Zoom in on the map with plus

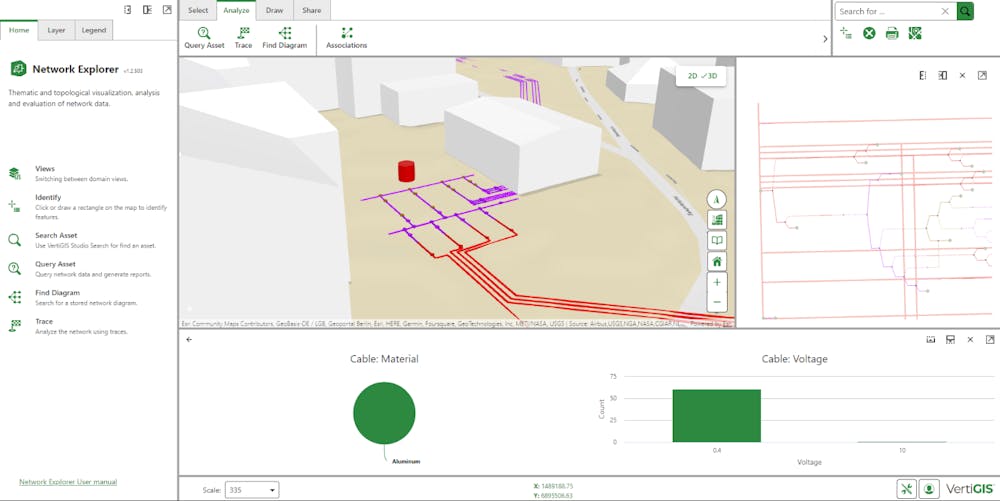coord(717,282)
